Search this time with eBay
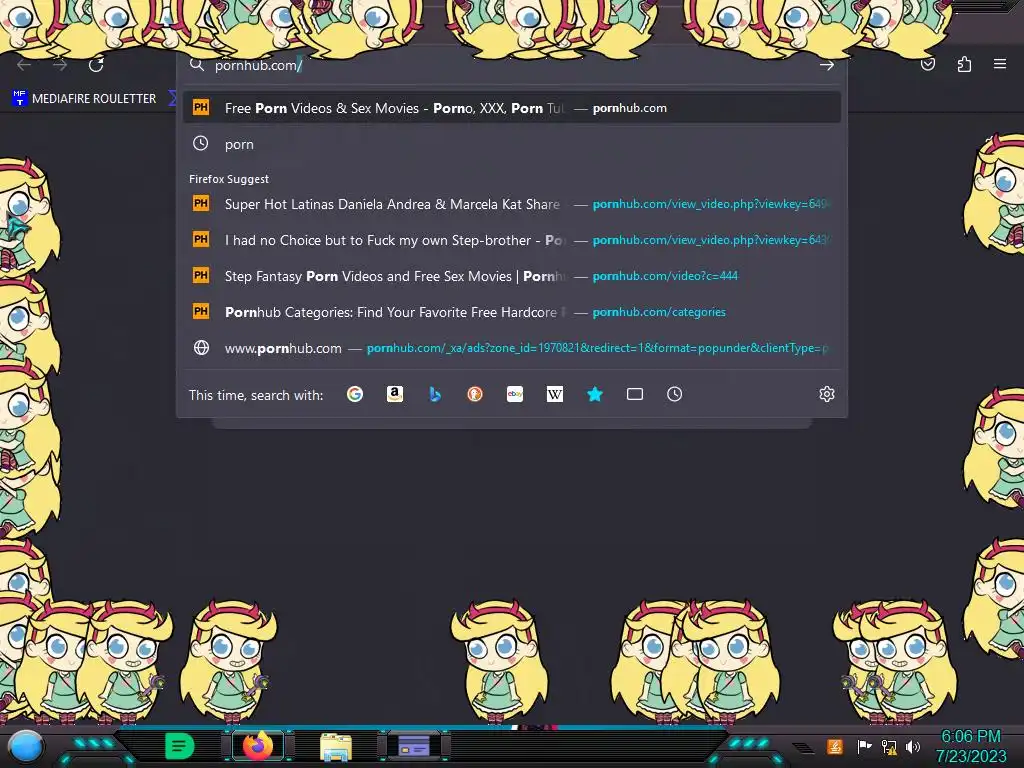The image size is (1024, 768). tap(515, 394)
